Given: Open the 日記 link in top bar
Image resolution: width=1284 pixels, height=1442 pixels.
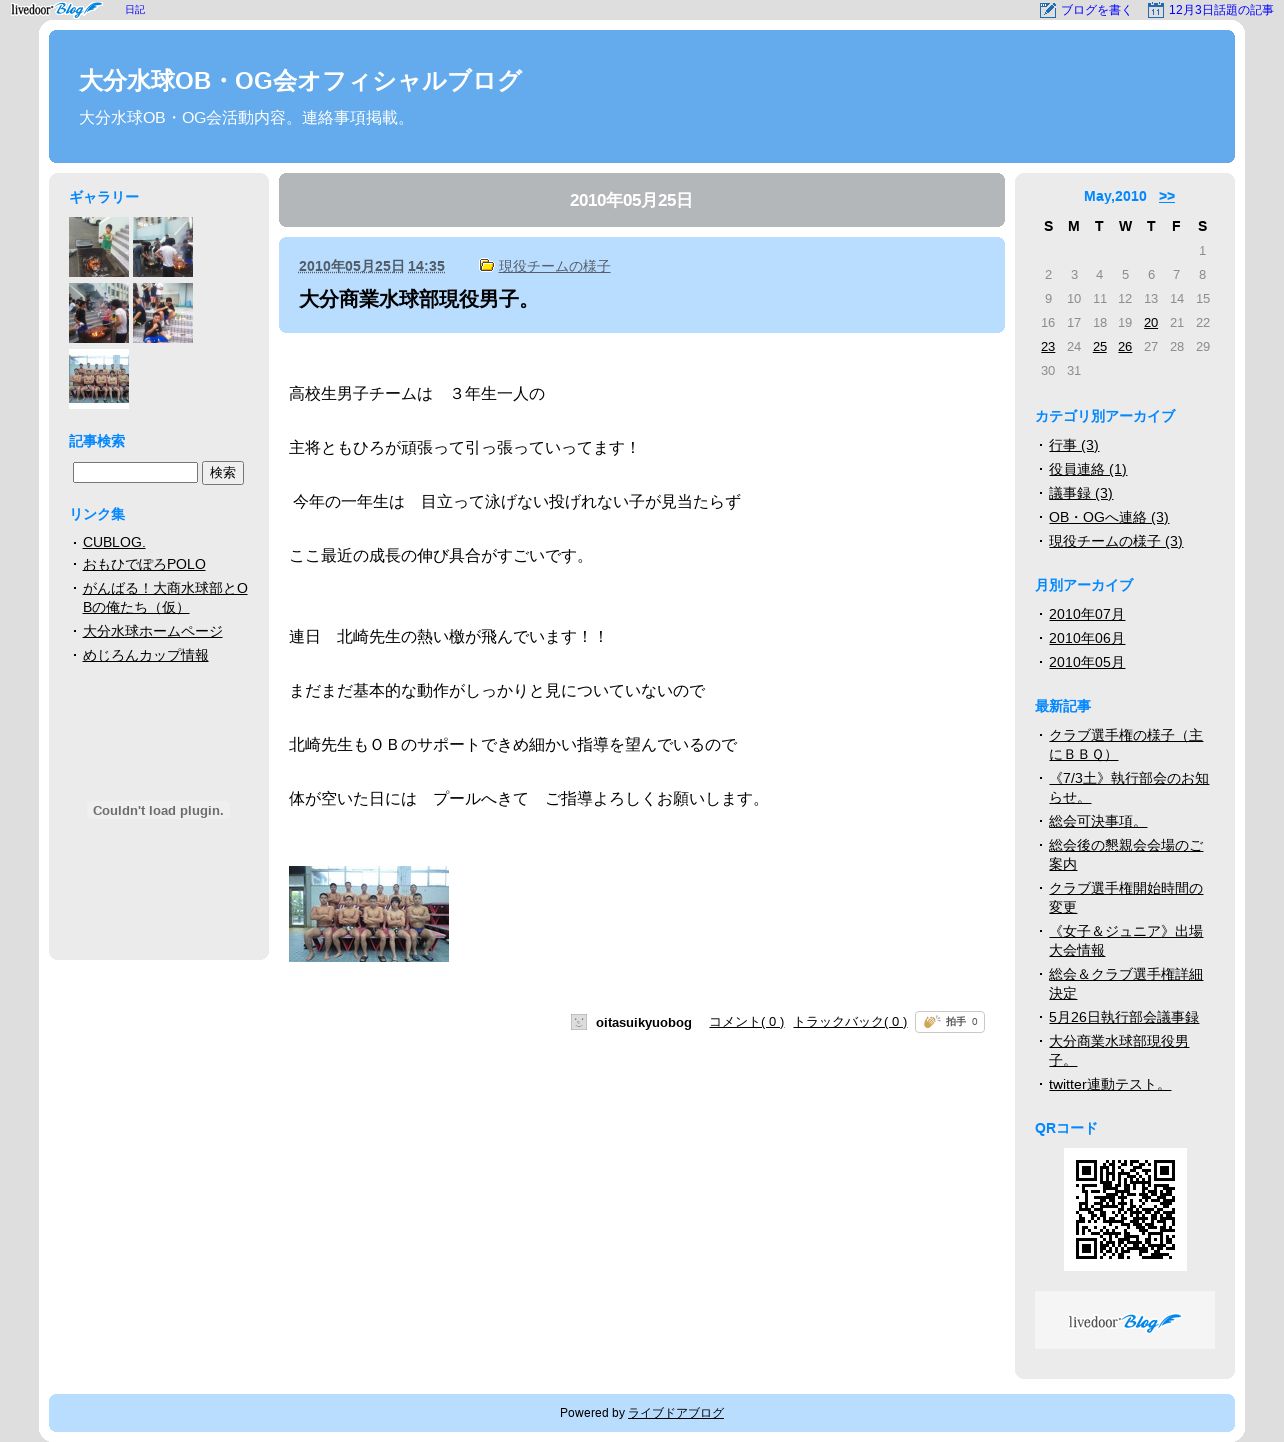Looking at the screenshot, I should tap(135, 10).
